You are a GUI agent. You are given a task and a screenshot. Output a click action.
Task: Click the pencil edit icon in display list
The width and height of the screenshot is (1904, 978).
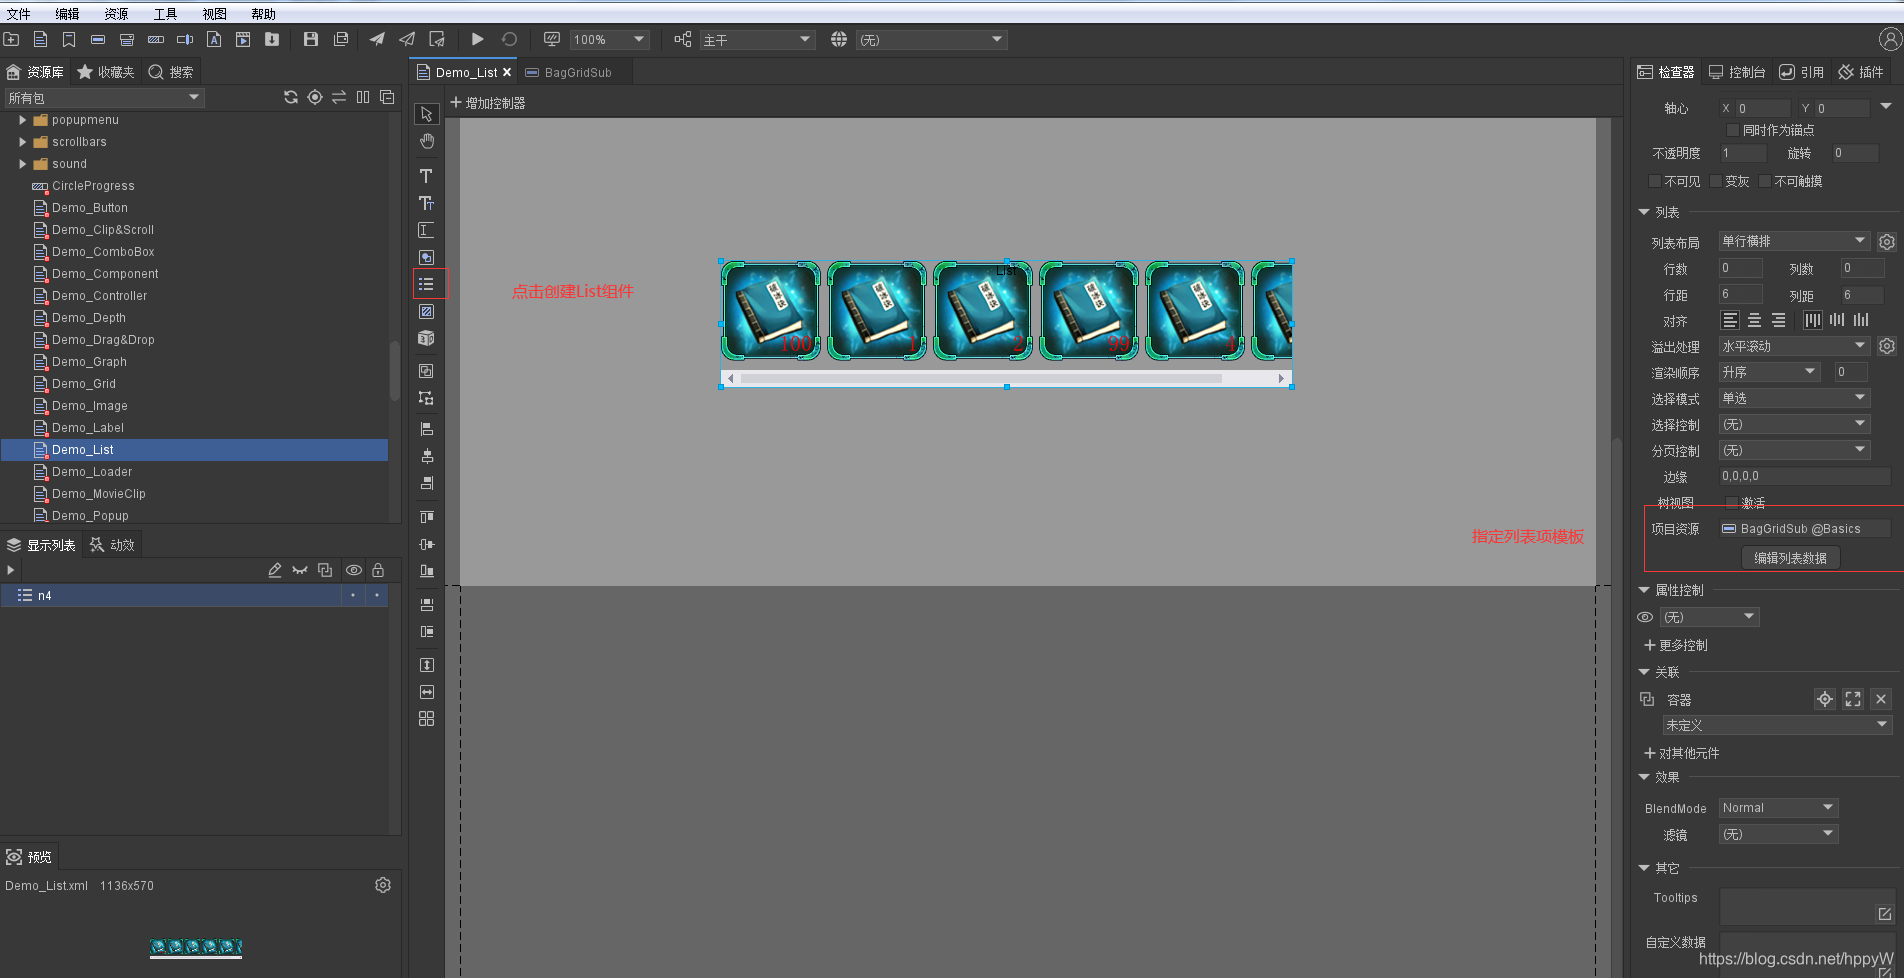275,570
